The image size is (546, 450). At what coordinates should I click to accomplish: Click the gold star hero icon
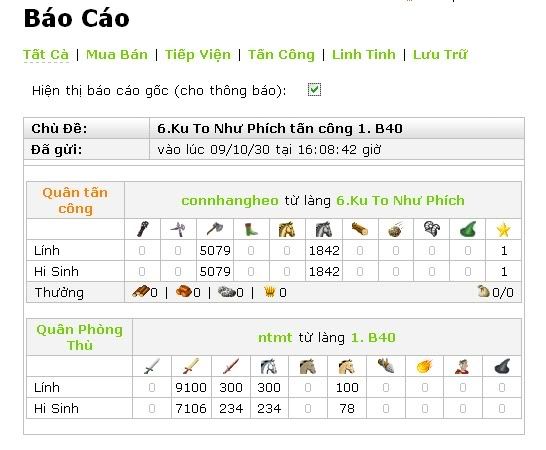tap(503, 230)
